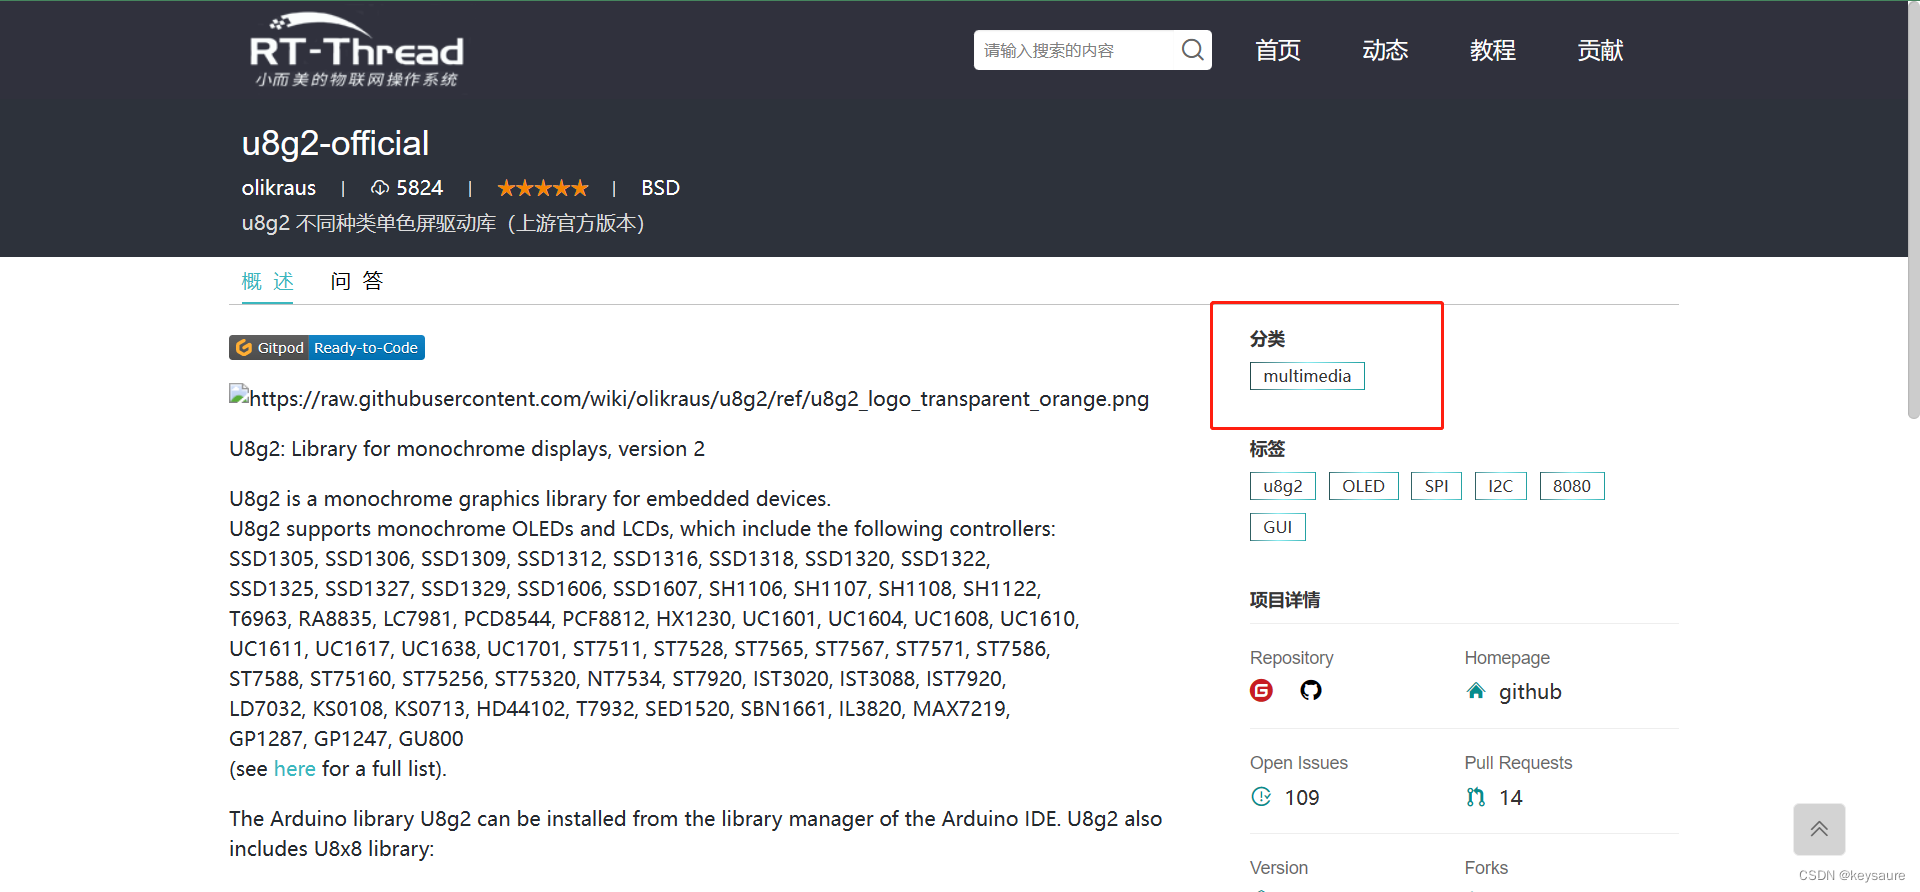The image size is (1920, 892).
Task: Click the homepage house icon
Action: click(1476, 691)
